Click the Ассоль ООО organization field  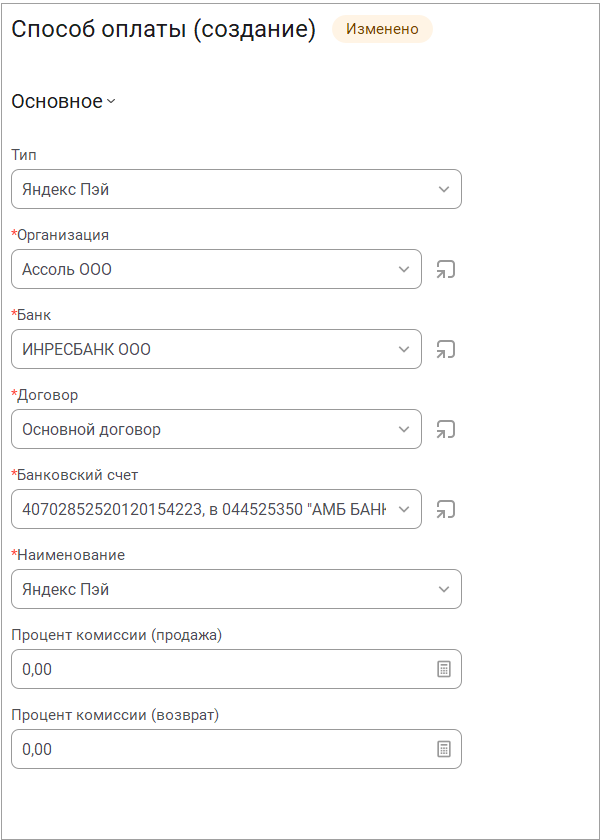click(x=216, y=269)
